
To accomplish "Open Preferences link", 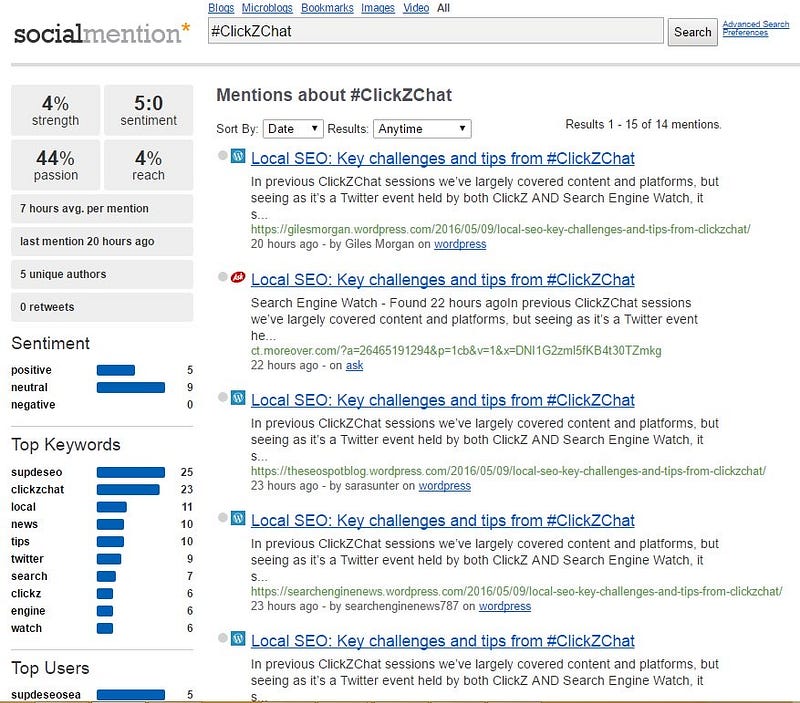I will (x=745, y=32).
